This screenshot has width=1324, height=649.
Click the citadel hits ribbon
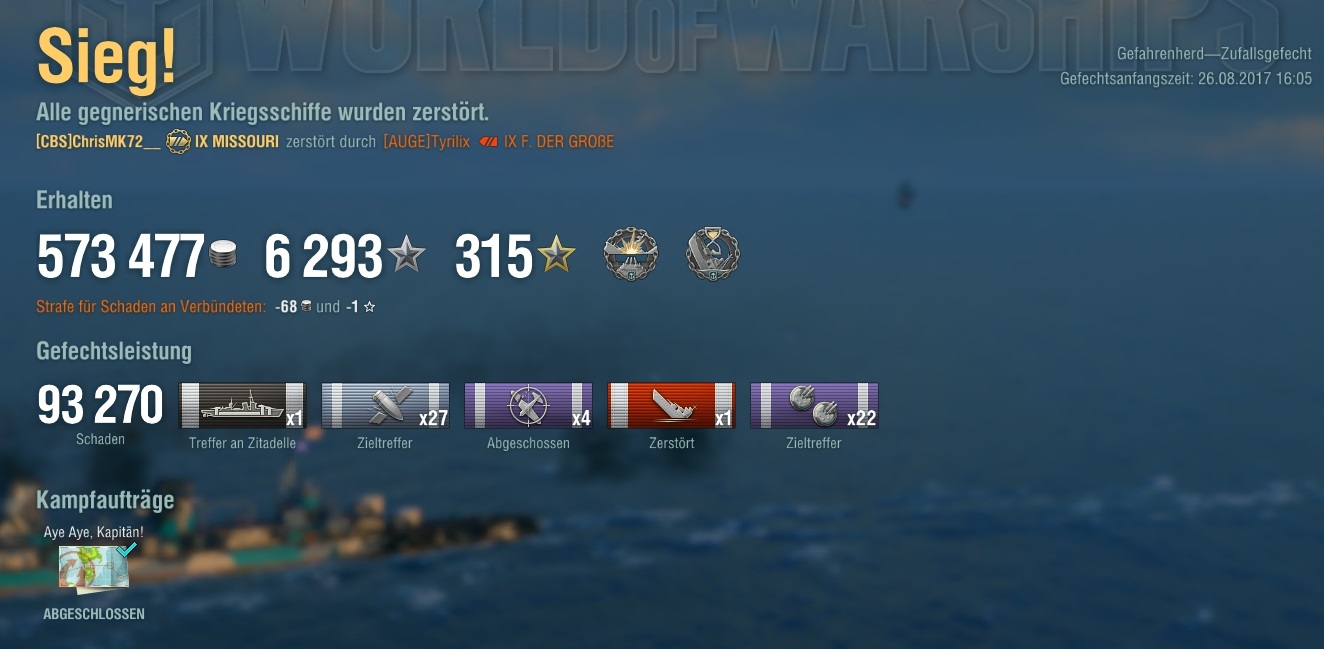(x=242, y=406)
